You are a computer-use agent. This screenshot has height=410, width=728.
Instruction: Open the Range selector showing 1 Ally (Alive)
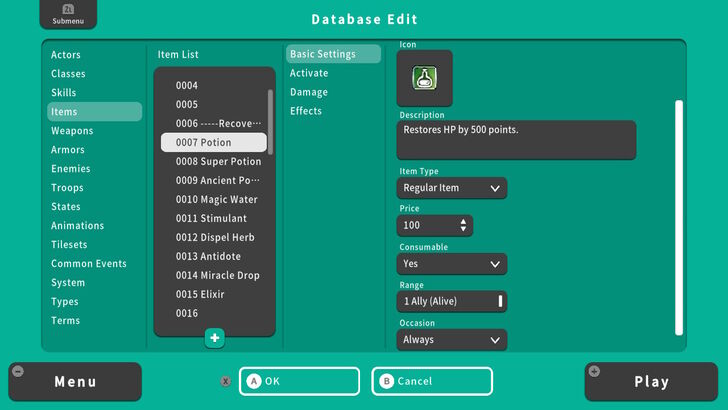click(x=452, y=301)
